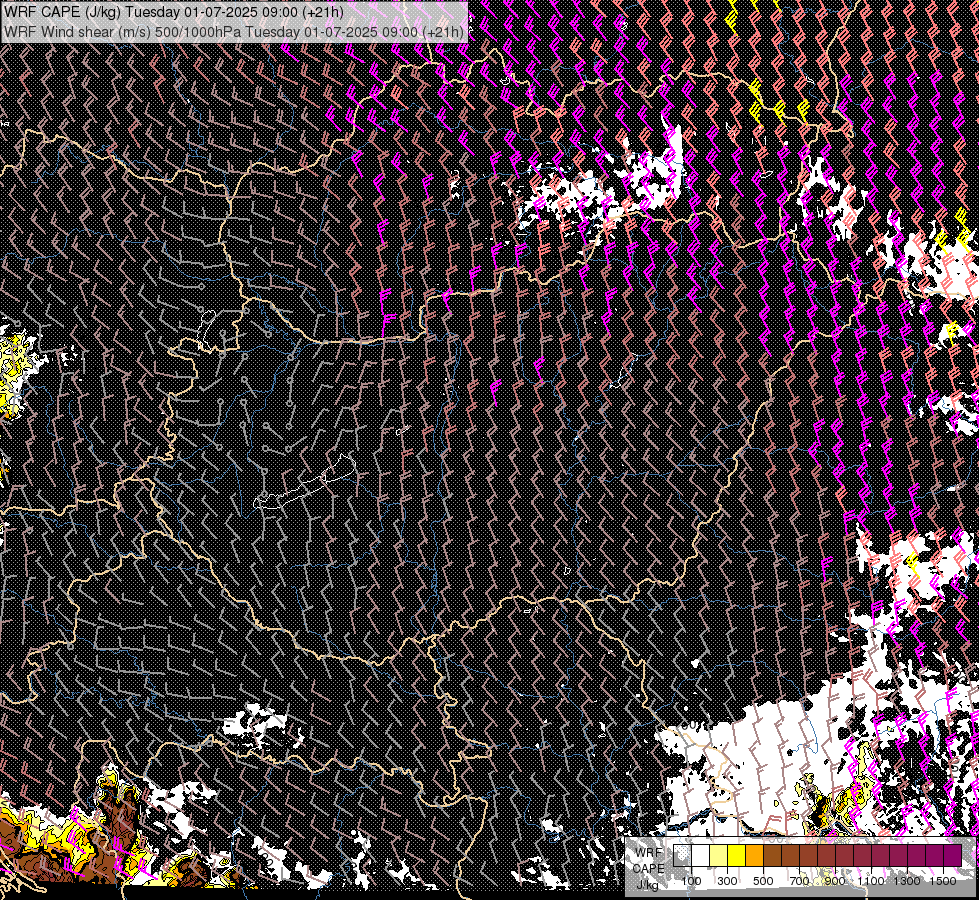The image size is (979, 900).
Task: Click the legend value 1300
Action: click(907, 881)
